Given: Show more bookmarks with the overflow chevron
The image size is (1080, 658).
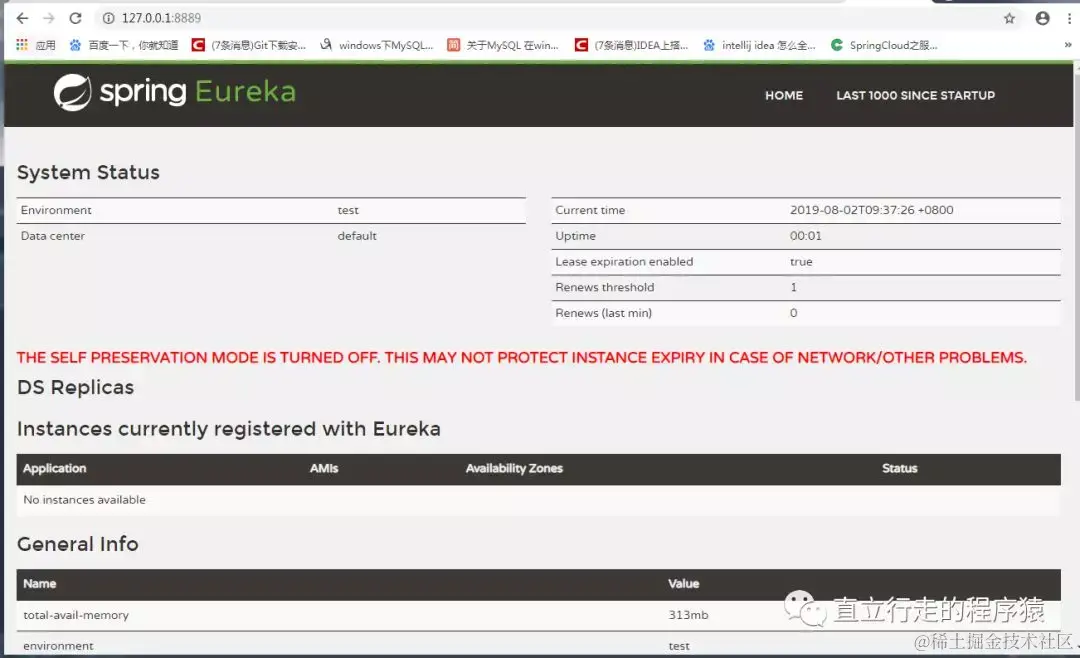Looking at the screenshot, I should (1068, 45).
